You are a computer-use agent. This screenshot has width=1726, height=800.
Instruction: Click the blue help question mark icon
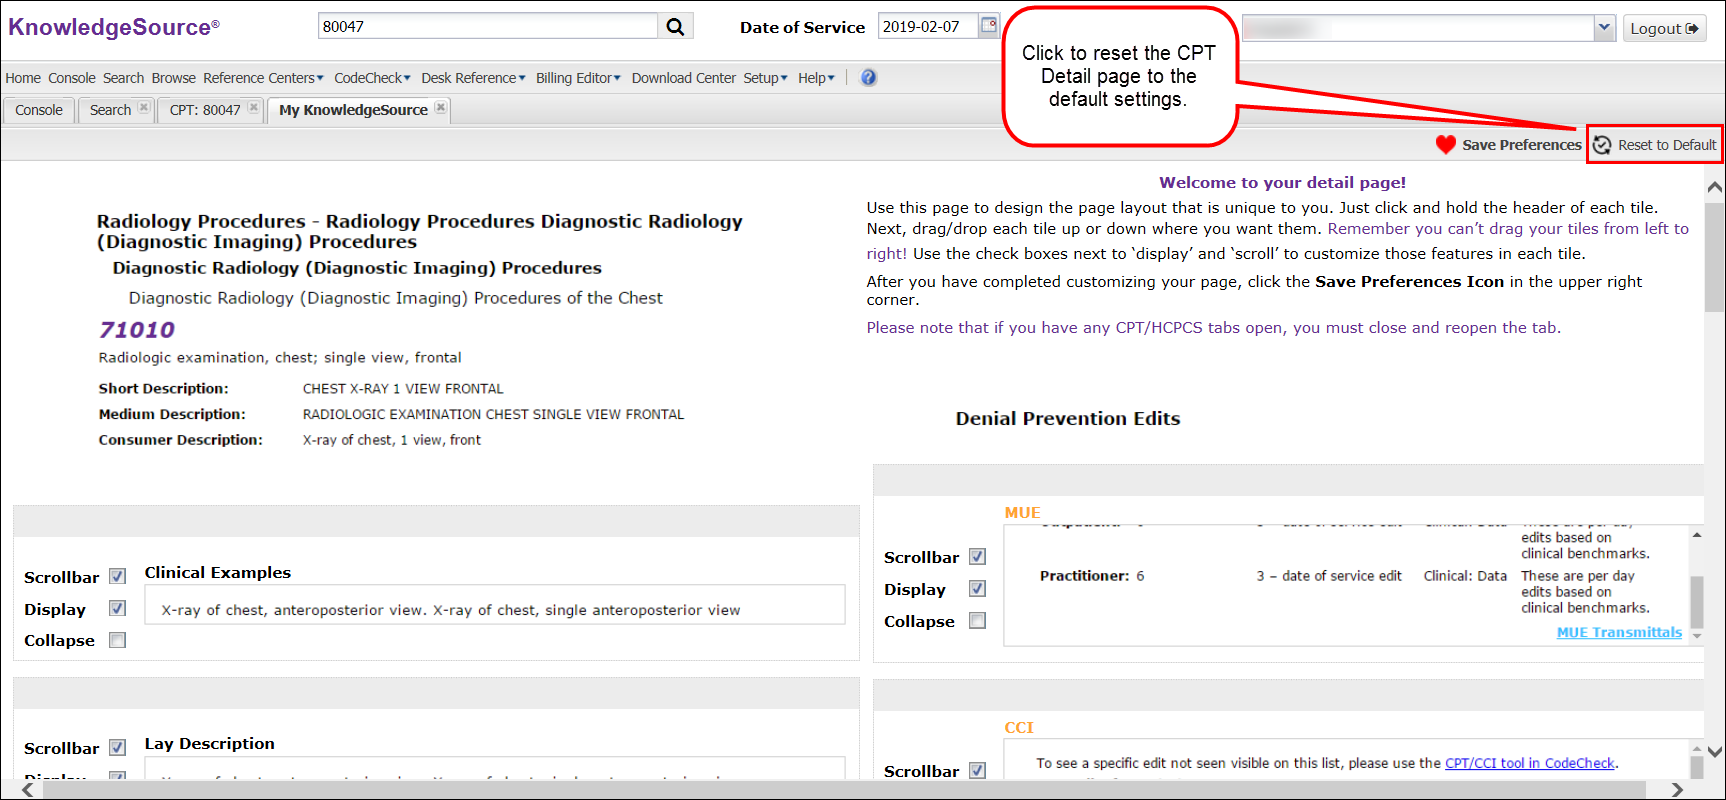coord(869,78)
